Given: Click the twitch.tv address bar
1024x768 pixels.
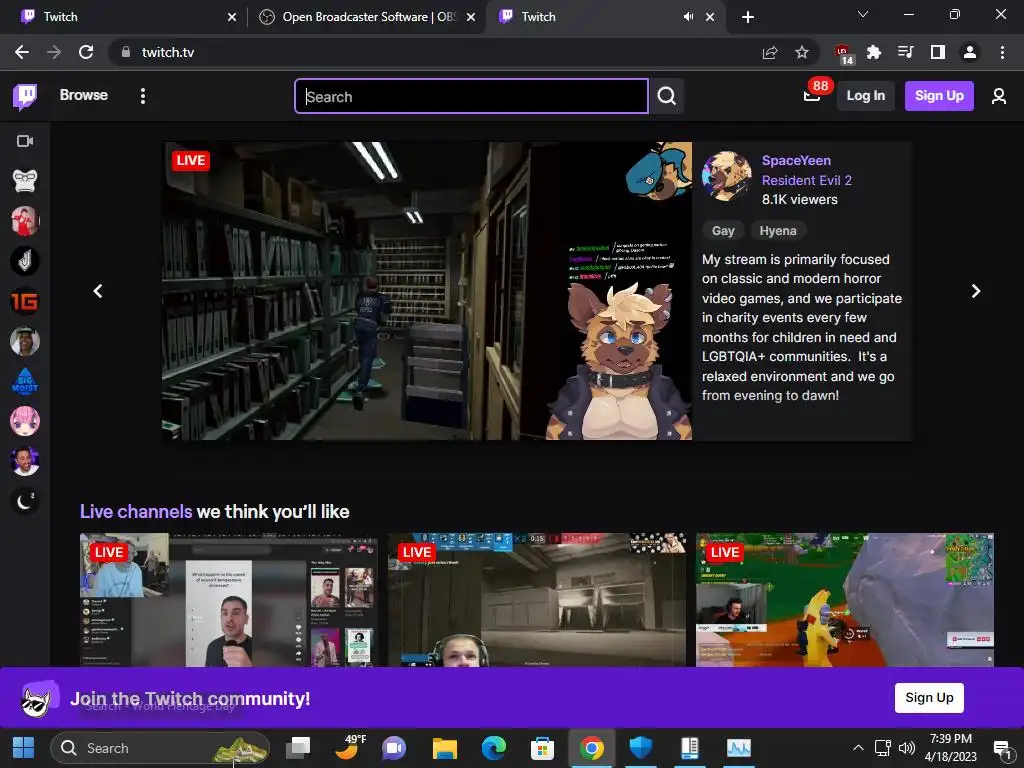Looking at the screenshot, I should click(431, 52).
